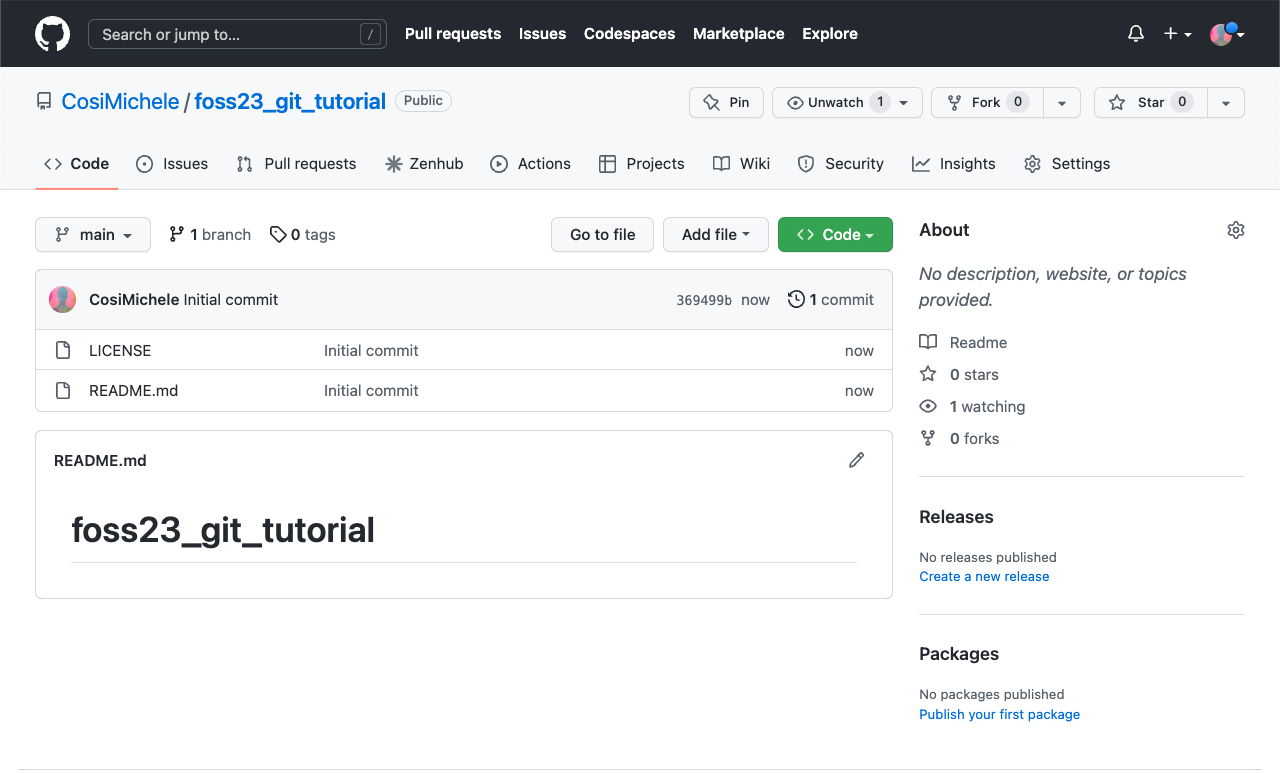Click the repository book icon beside owner name
1280x773 pixels.
(x=44, y=102)
